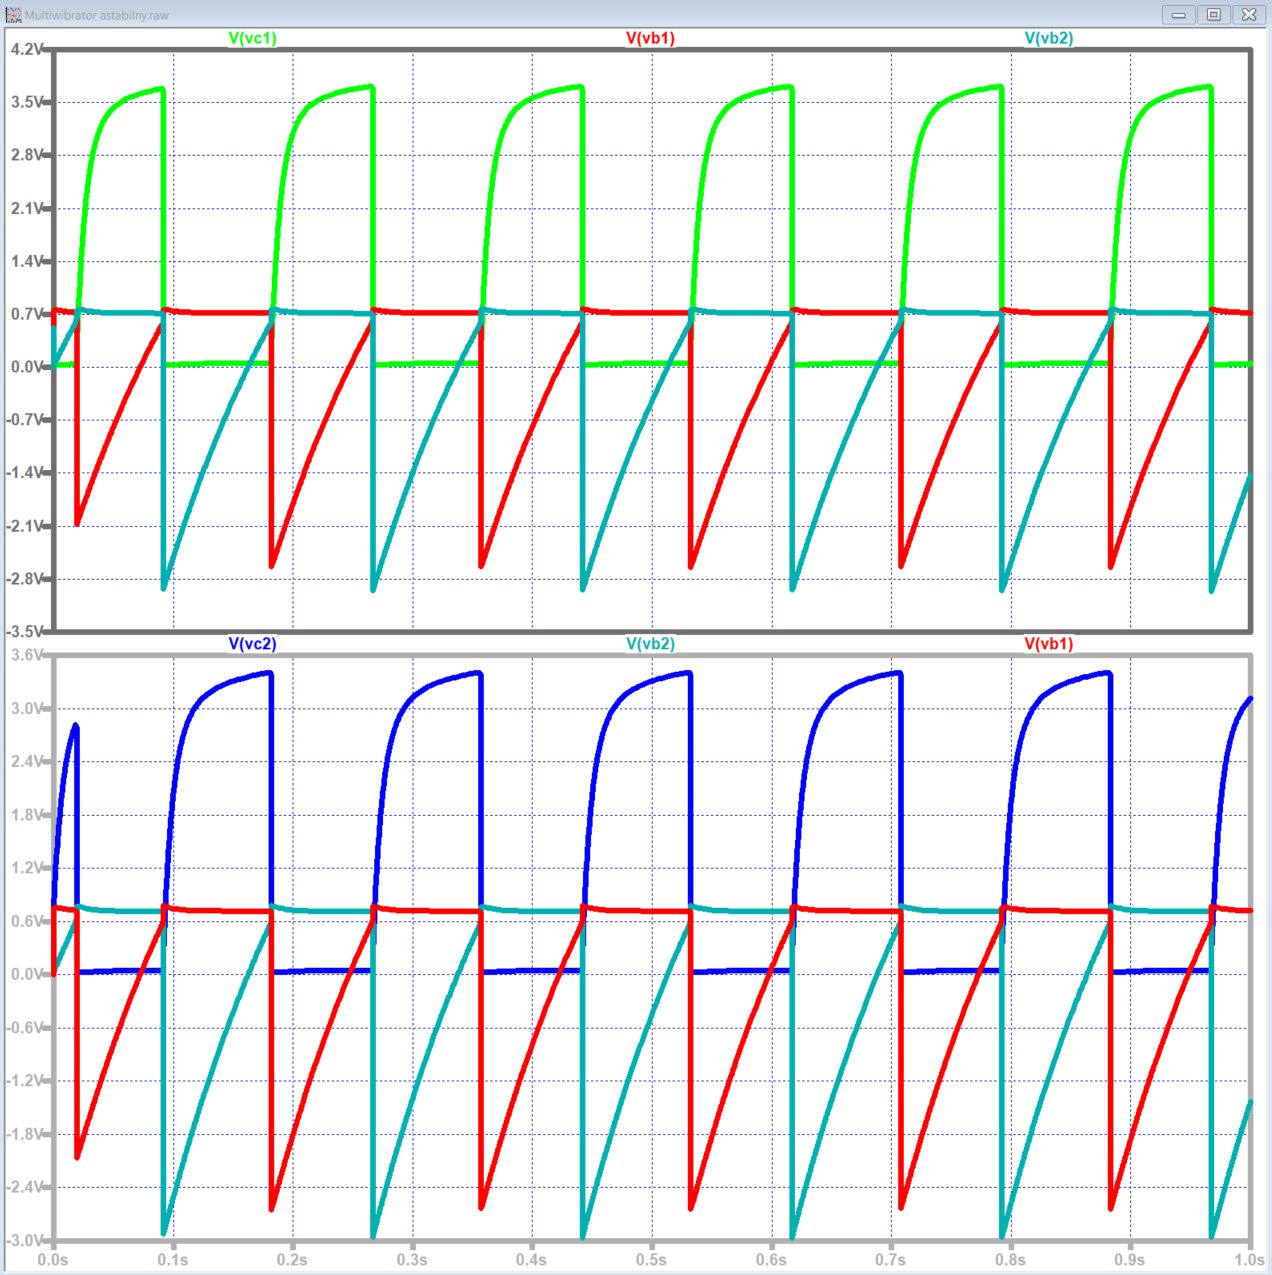Click the -0.7V axis tick label
1272x1275 pixels.
[25, 420]
